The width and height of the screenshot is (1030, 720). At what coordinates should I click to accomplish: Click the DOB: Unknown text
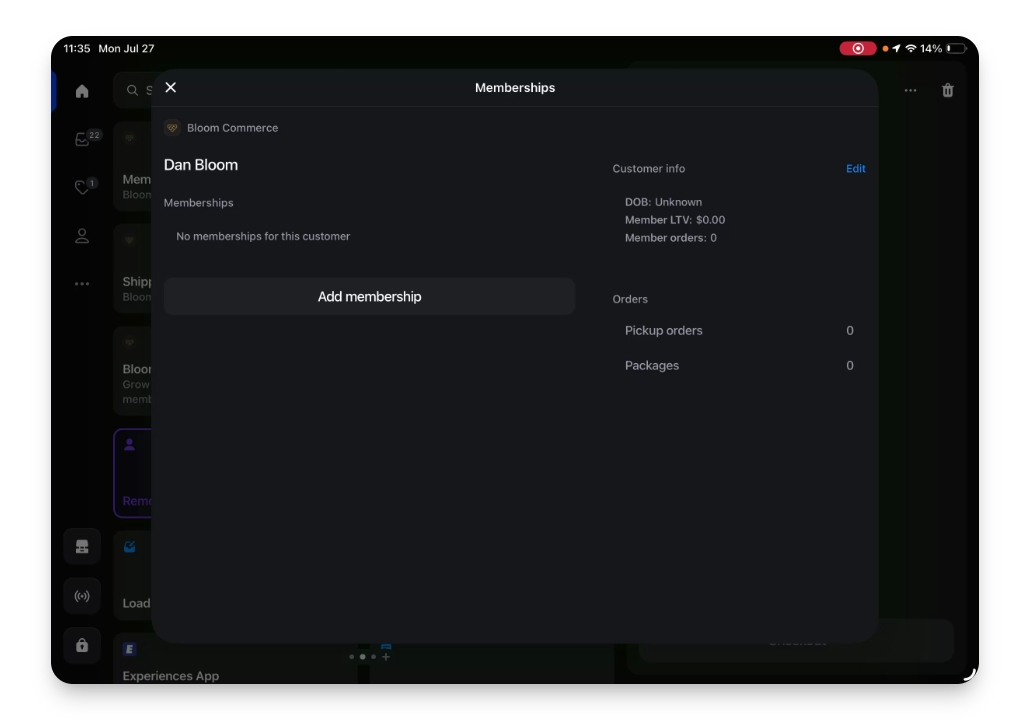click(x=663, y=202)
